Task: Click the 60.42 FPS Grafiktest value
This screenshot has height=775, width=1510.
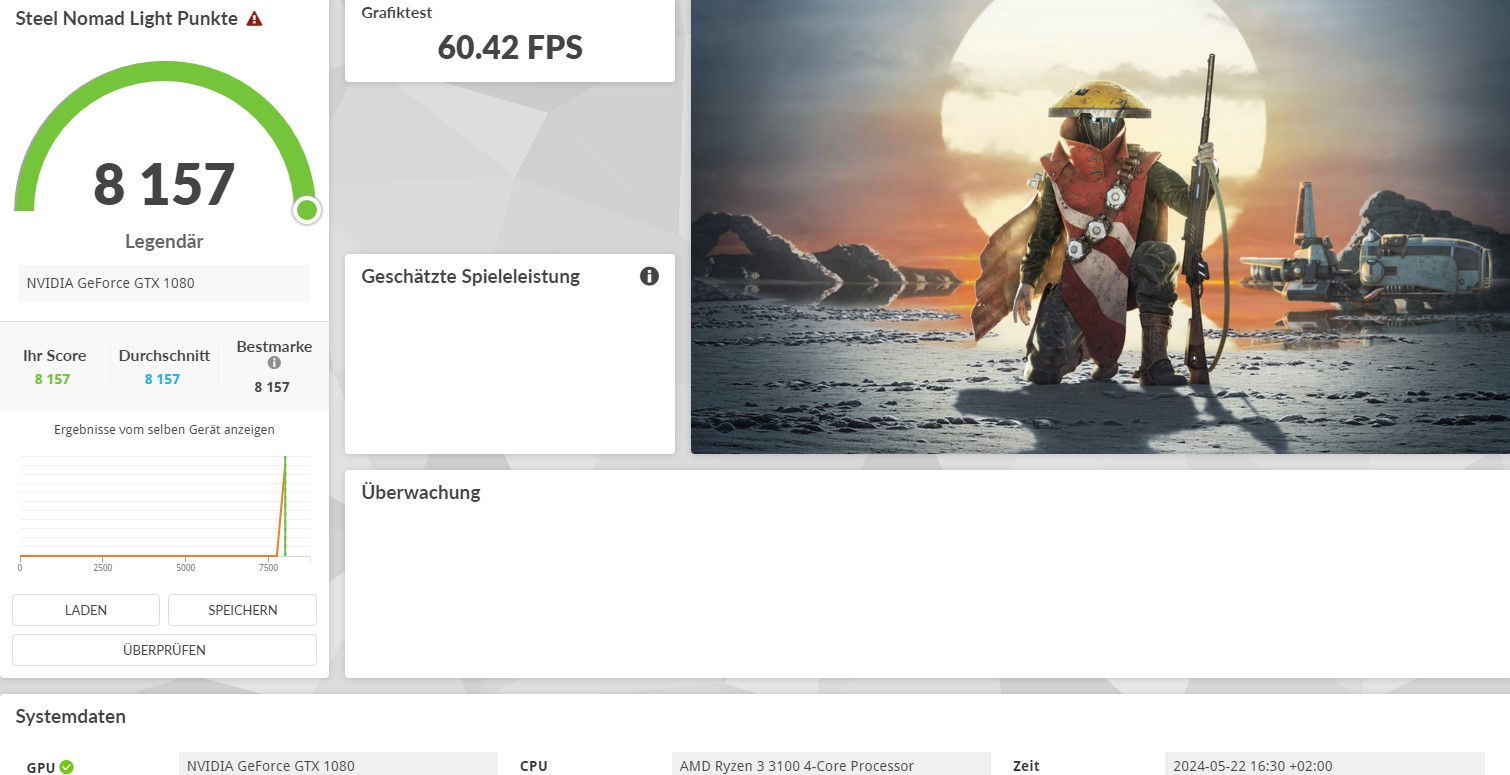Action: 510,47
